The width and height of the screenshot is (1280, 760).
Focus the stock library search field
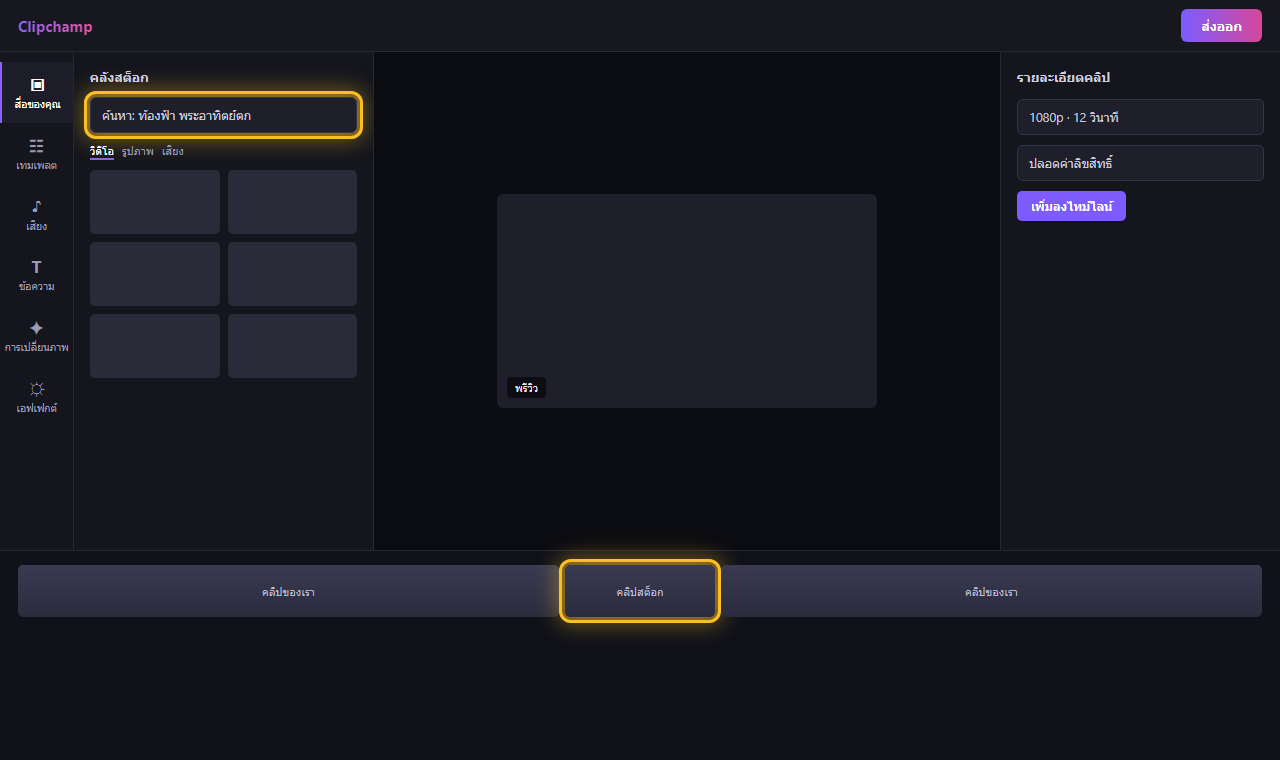coord(223,116)
